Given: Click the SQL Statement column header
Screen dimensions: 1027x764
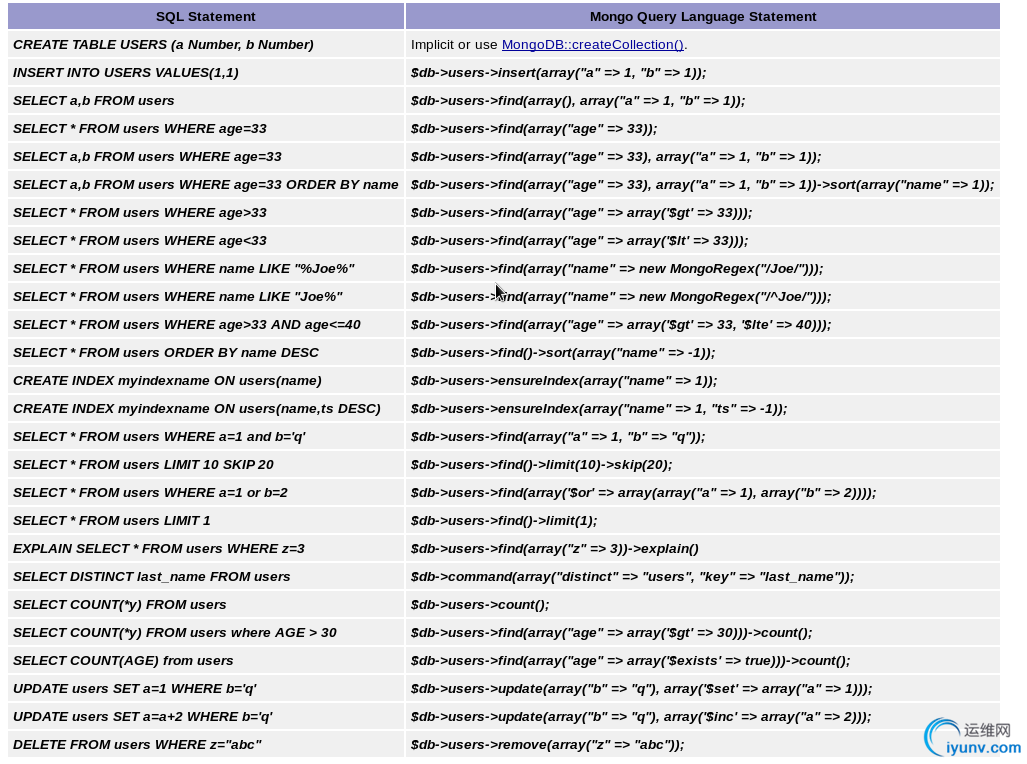Looking at the screenshot, I should pos(206,16).
